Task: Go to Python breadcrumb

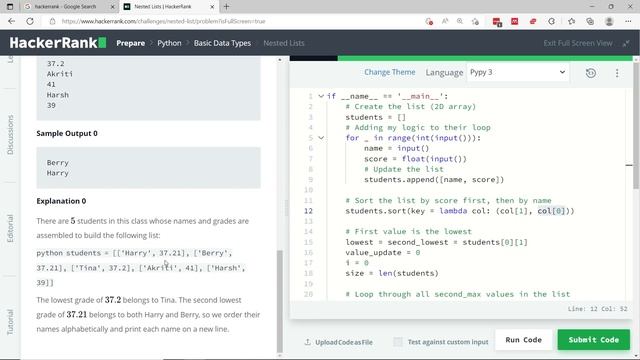Action: coord(169,43)
